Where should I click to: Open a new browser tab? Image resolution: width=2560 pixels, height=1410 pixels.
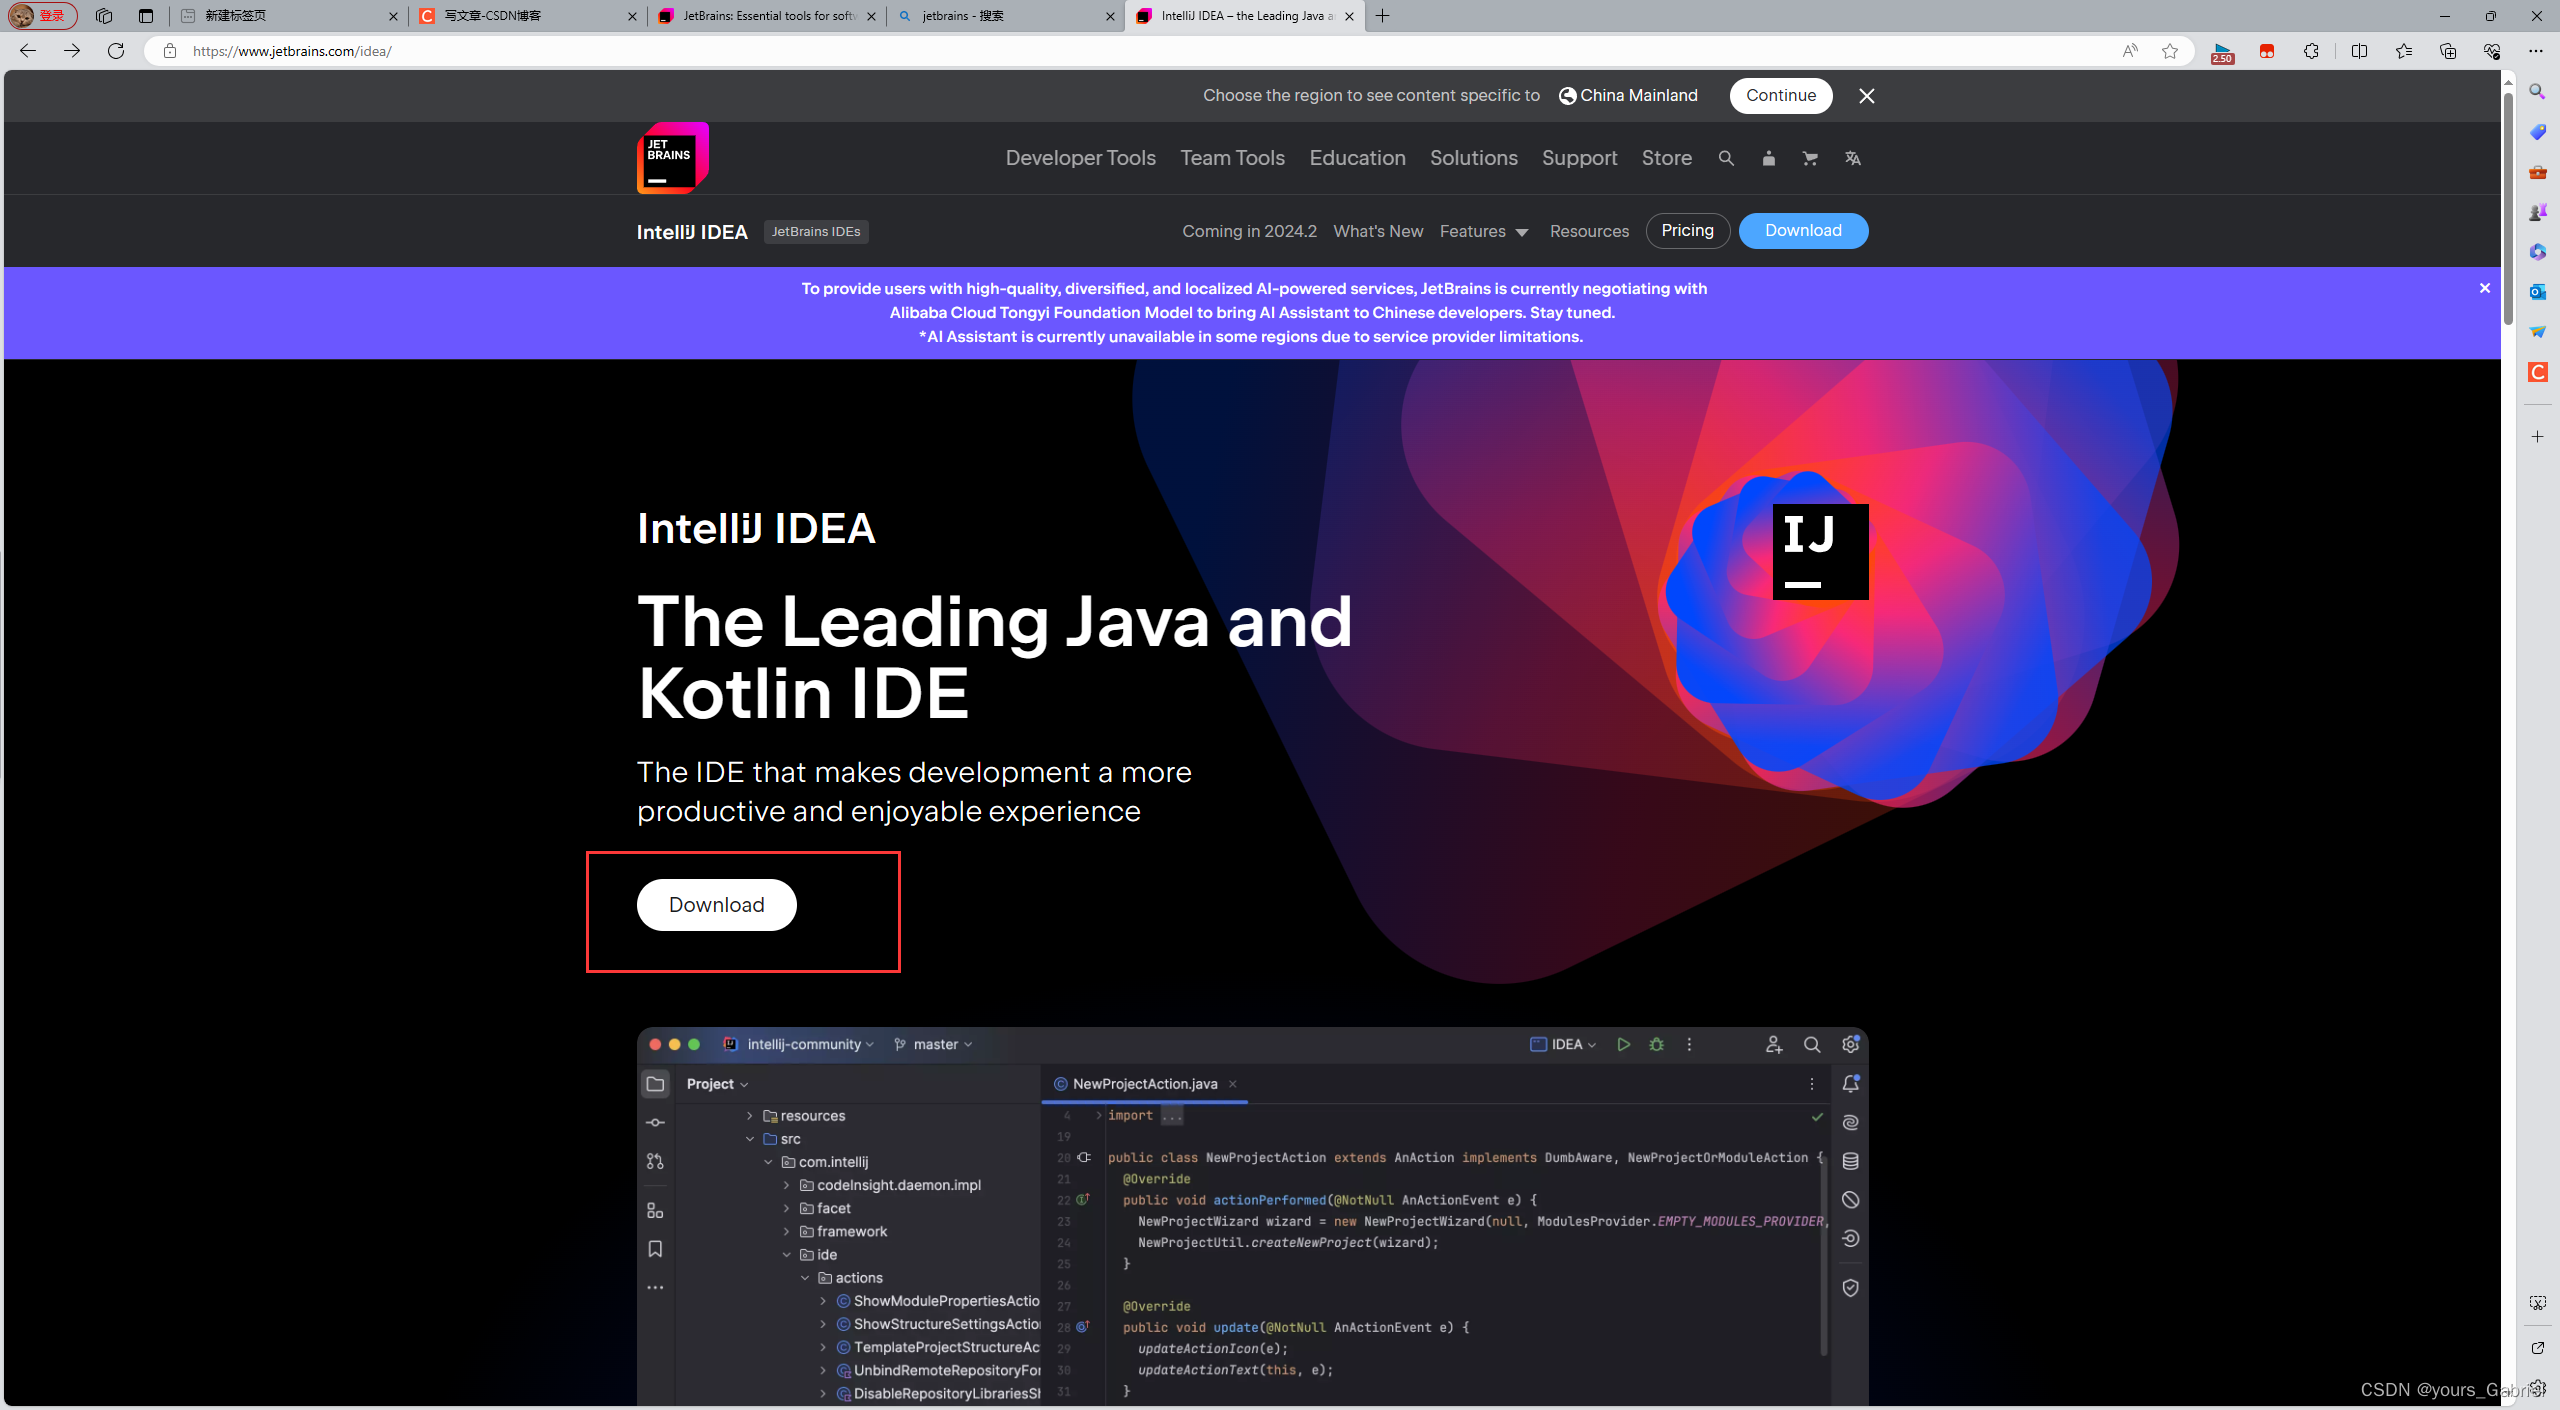pyautogui.click(x=1382, y=16)
